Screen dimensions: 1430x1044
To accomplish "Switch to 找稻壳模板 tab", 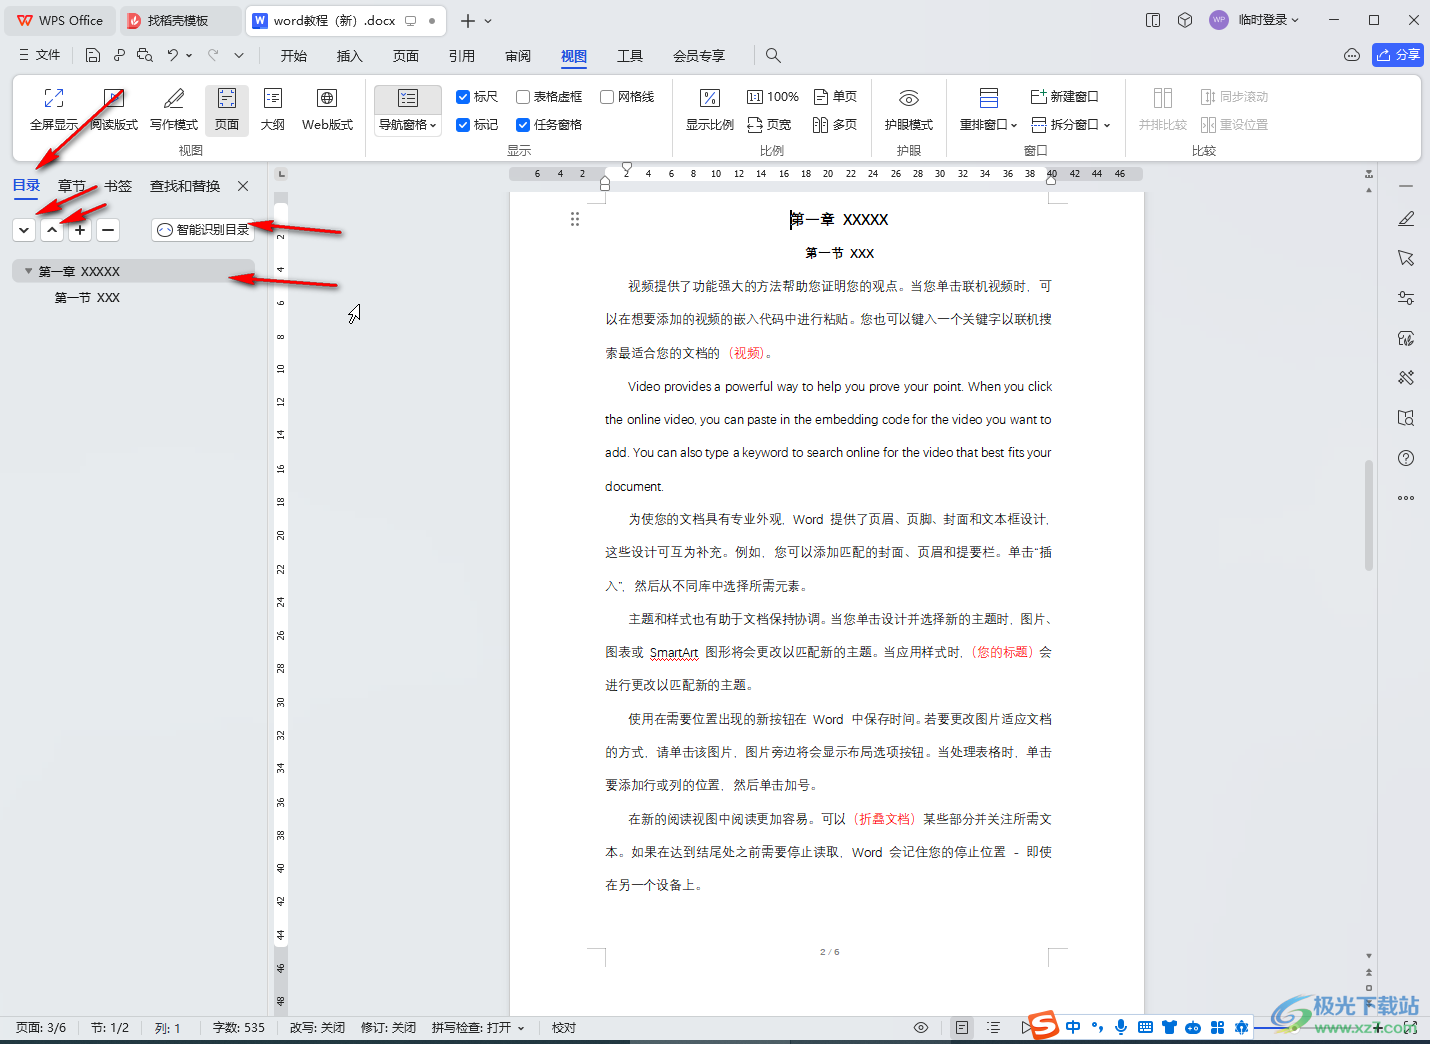I will [178, 20].
